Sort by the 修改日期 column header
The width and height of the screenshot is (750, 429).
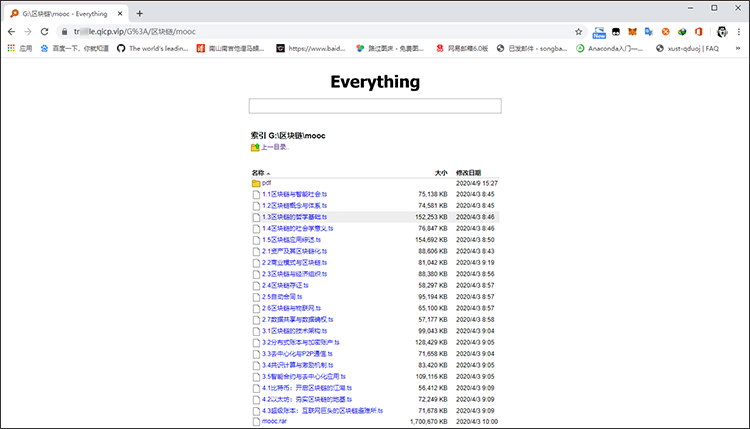[468, 172]
